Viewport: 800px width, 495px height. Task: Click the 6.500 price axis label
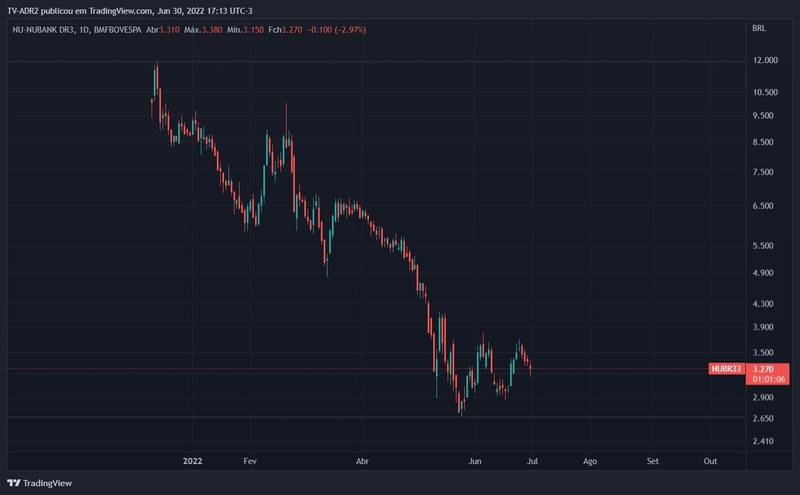(x=763, y=206)
